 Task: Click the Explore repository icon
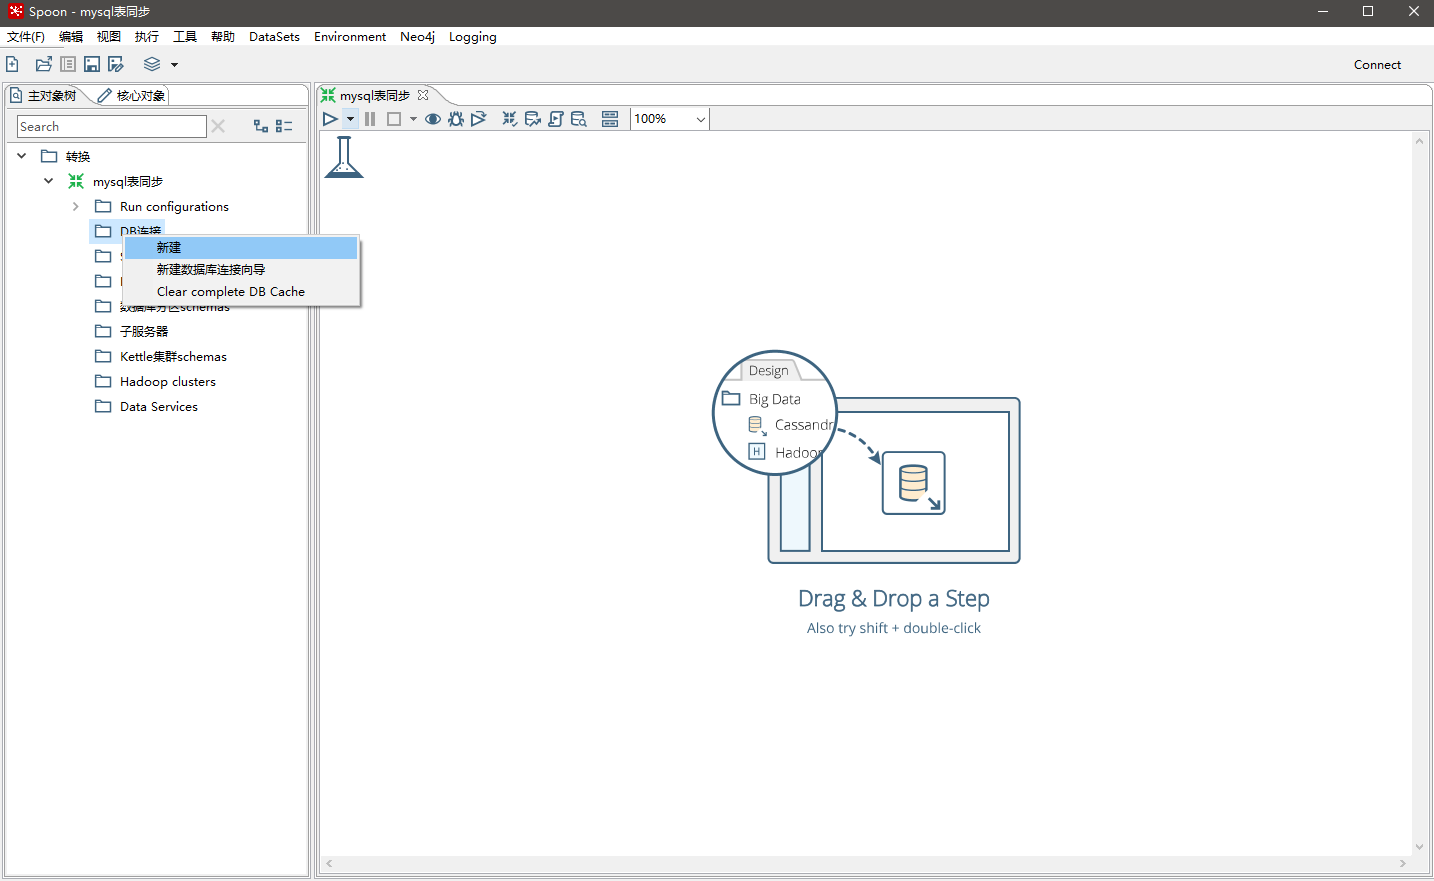point(68,64)
